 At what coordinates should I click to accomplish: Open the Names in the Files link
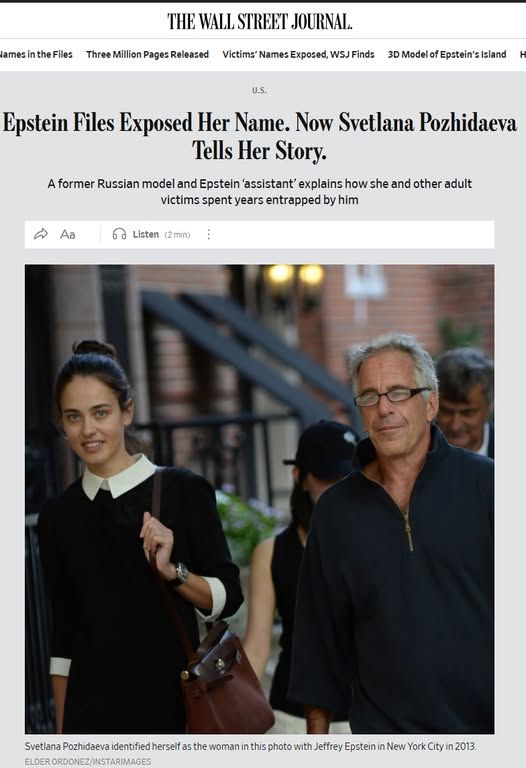pos(36,54)
